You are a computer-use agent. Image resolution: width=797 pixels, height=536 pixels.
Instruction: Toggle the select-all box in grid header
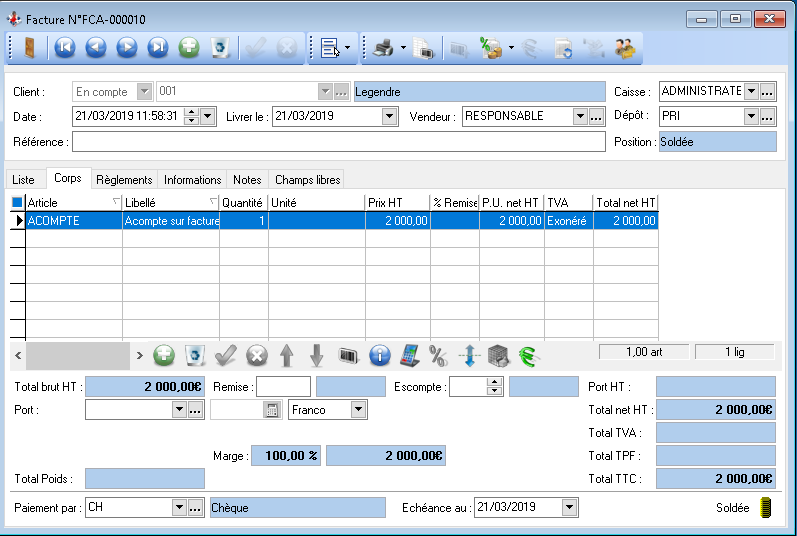click(x=16, y=203)
